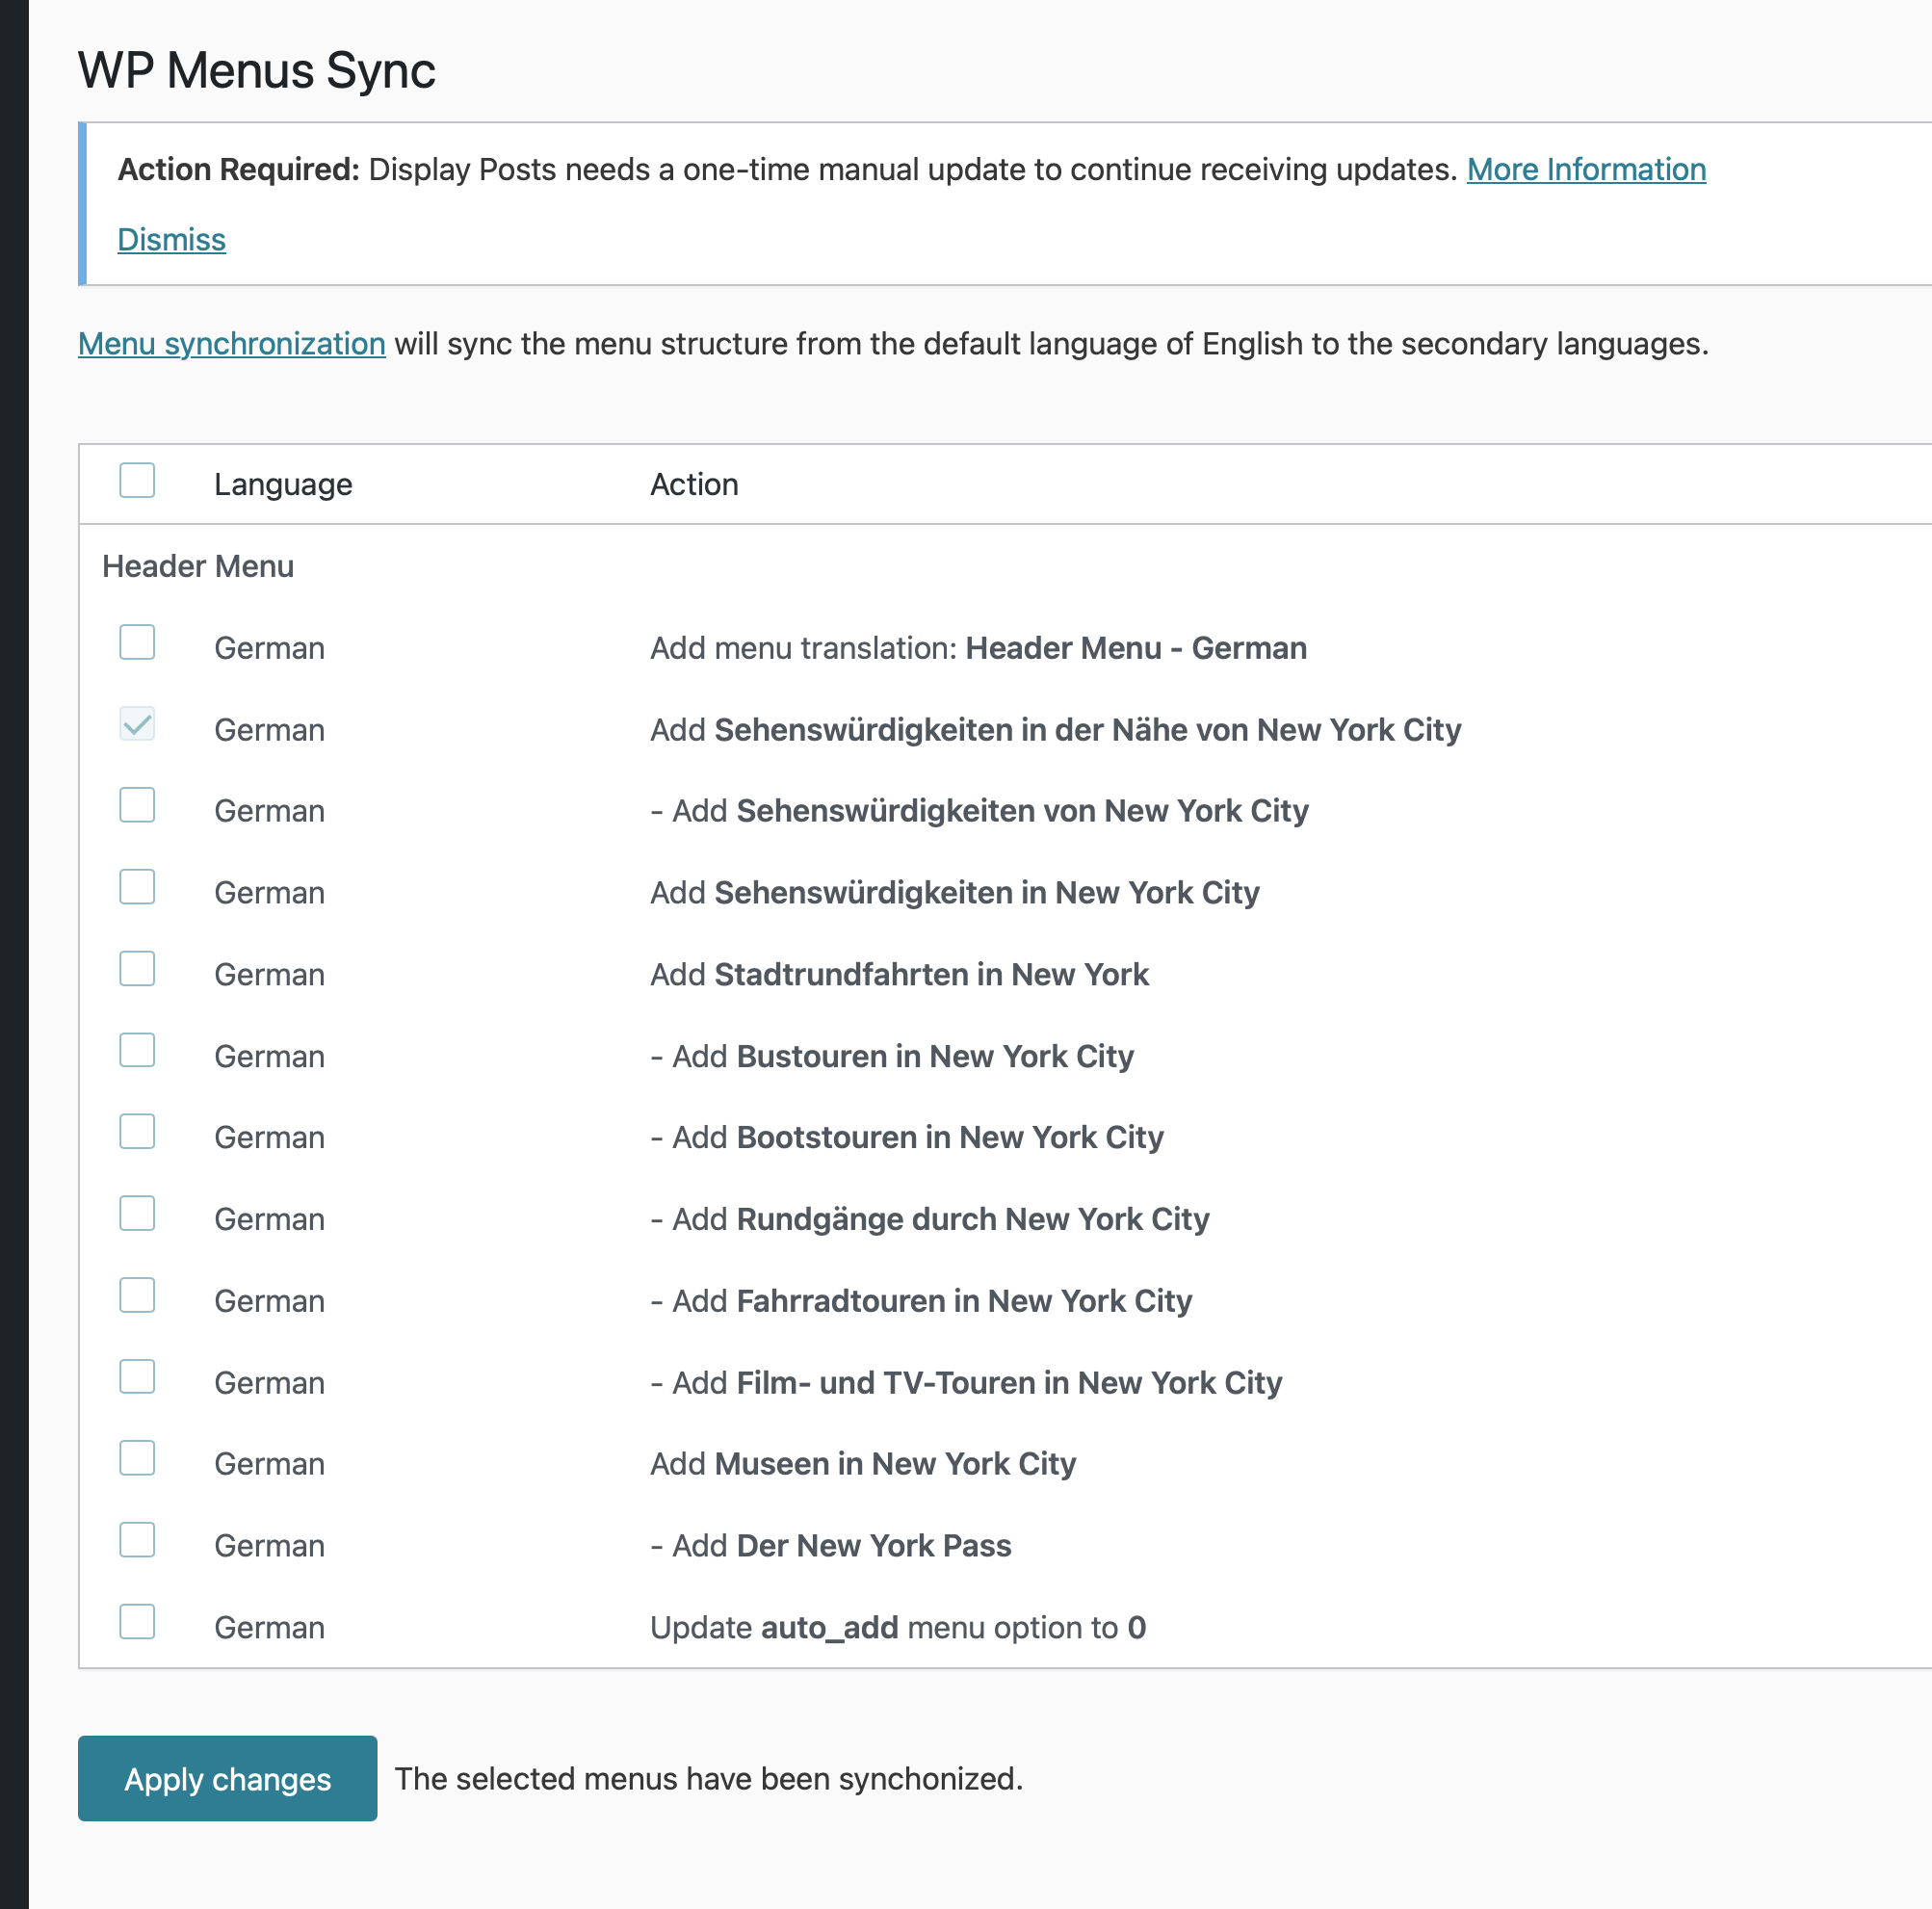Screen dimensions: 1932x1909
Task: Check the Add menu translation Header Menu row
Action: click(137, 642)
